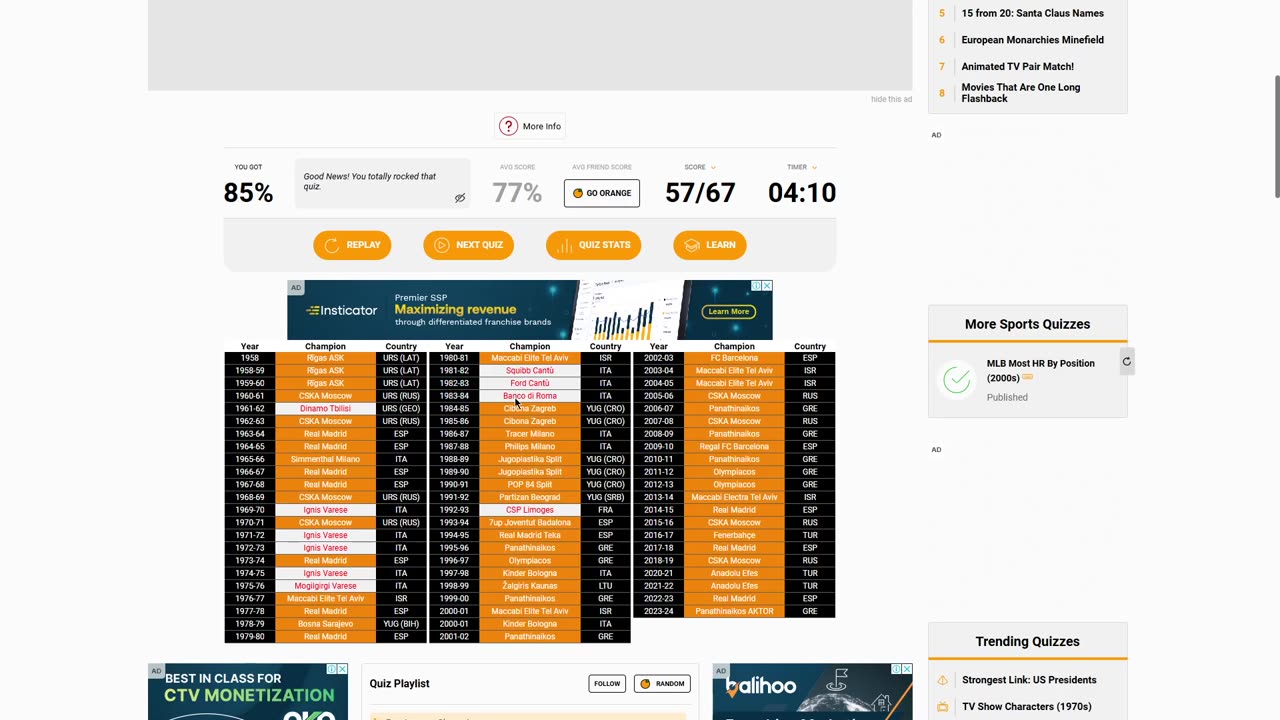1280x720 pixels.
Task: Click the 'Žalgiris Kaunas' champion cell
Action: coord(529,586)
